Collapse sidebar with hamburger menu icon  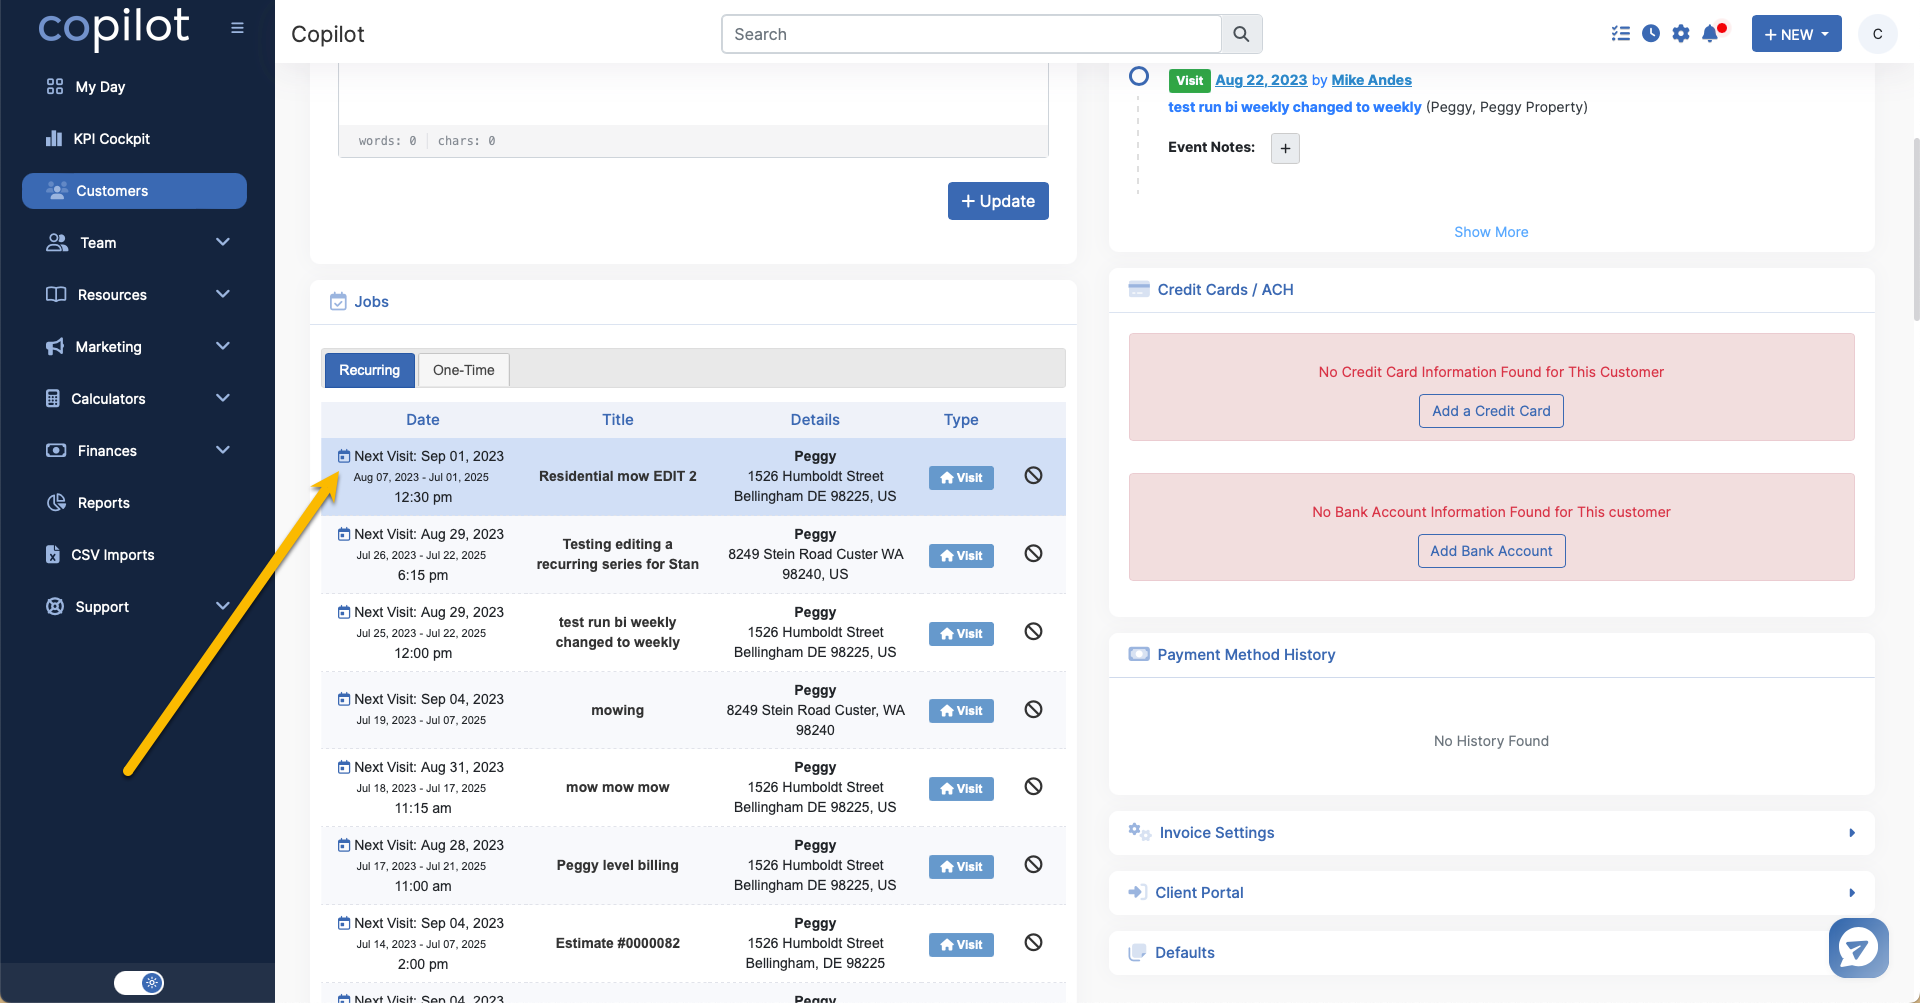tap(237, 28)
